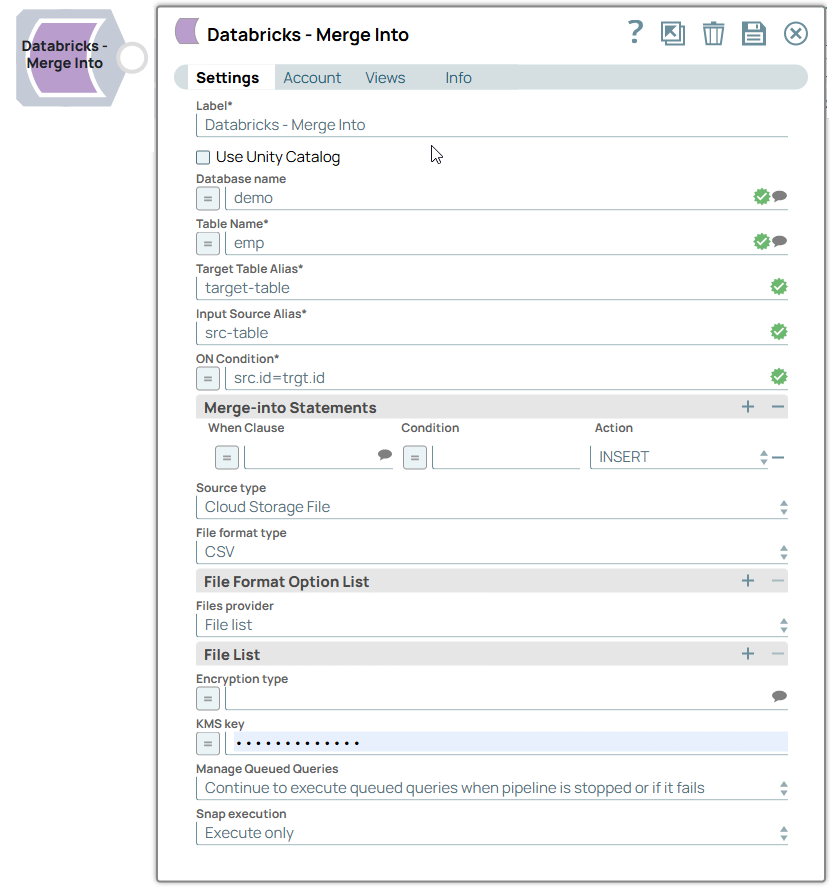830x888 pixels.
Task: Add a File Format Option row
Action: click(x=748, y=581)
